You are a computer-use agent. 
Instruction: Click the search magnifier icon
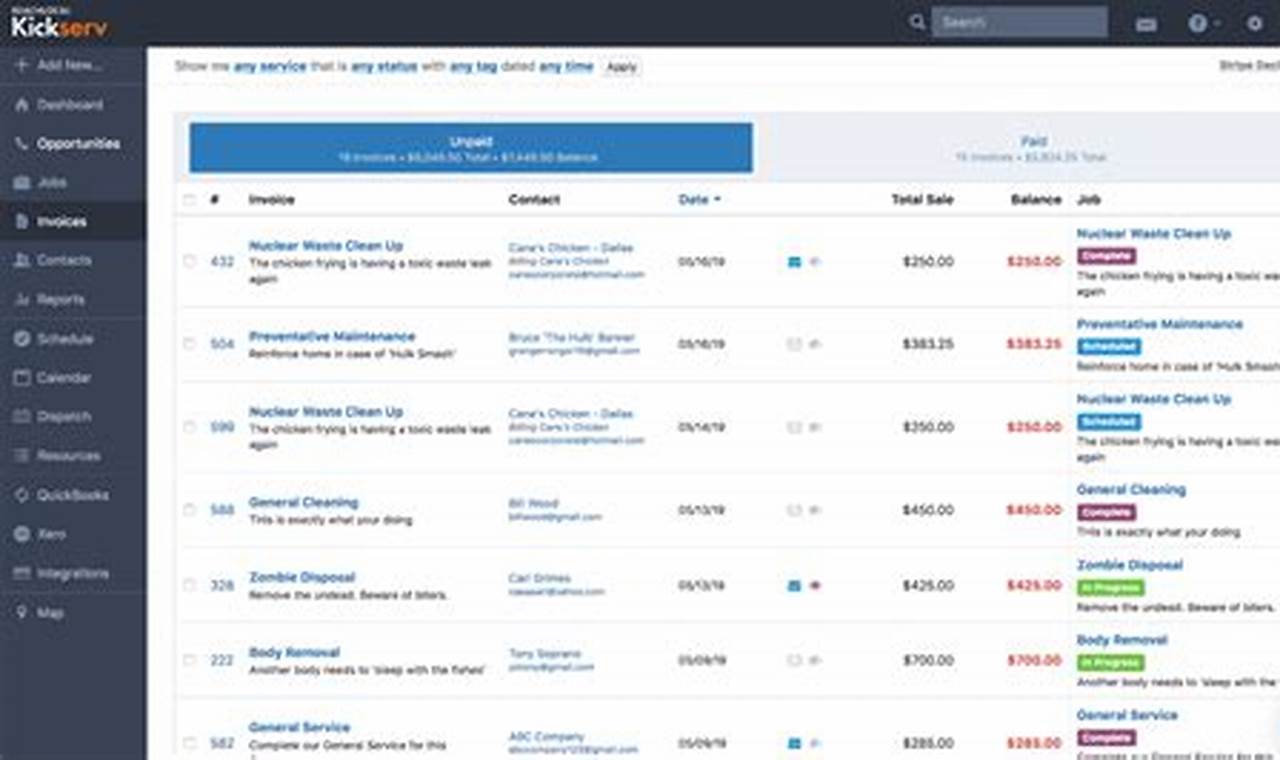tap(917, 22)
